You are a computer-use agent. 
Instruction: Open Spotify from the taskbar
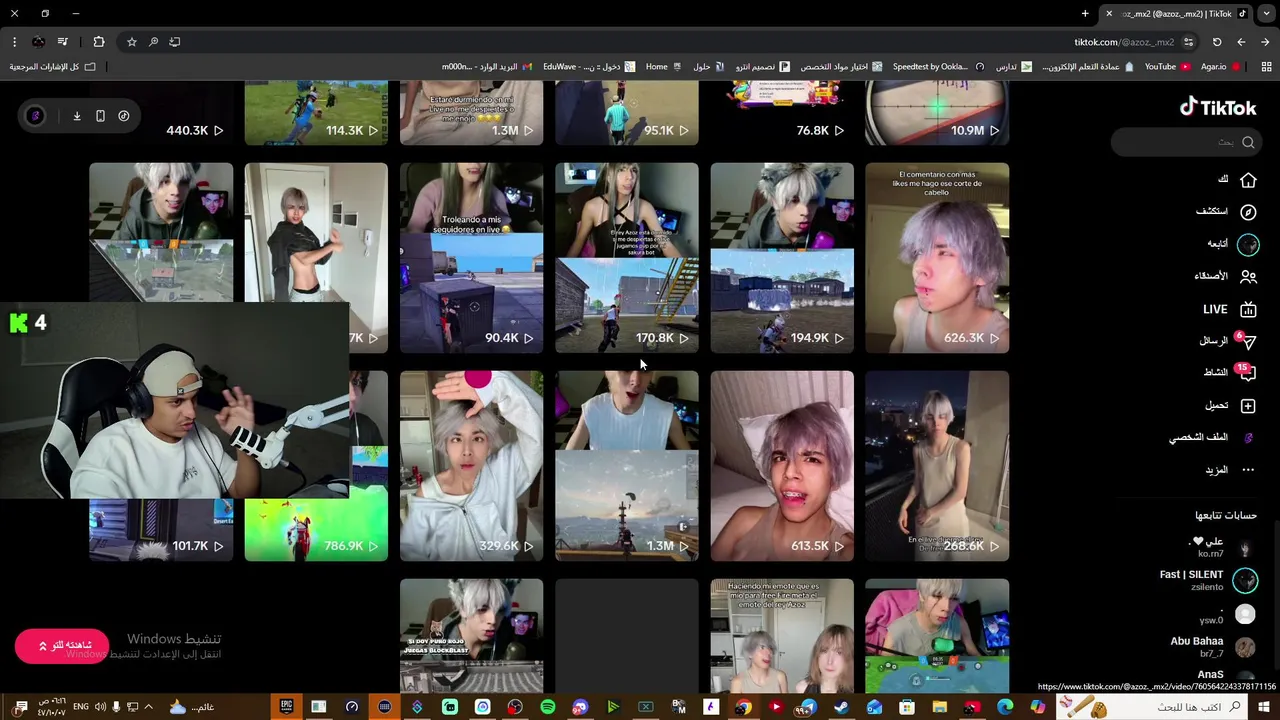[x=548, y=707]
